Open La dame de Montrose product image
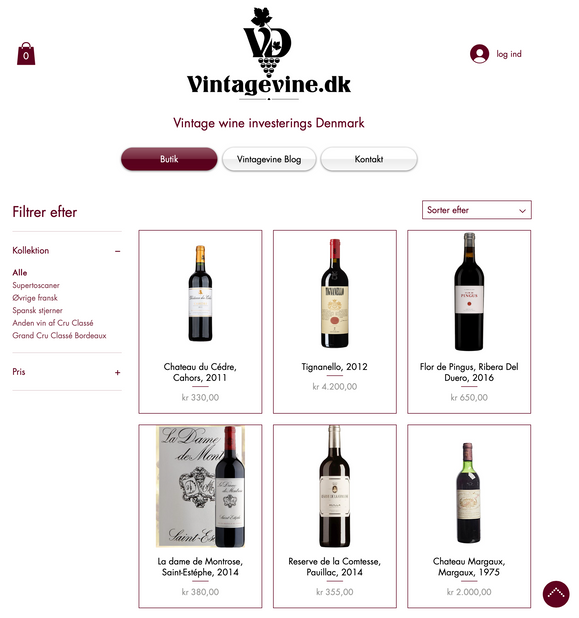 pos(200,487)
